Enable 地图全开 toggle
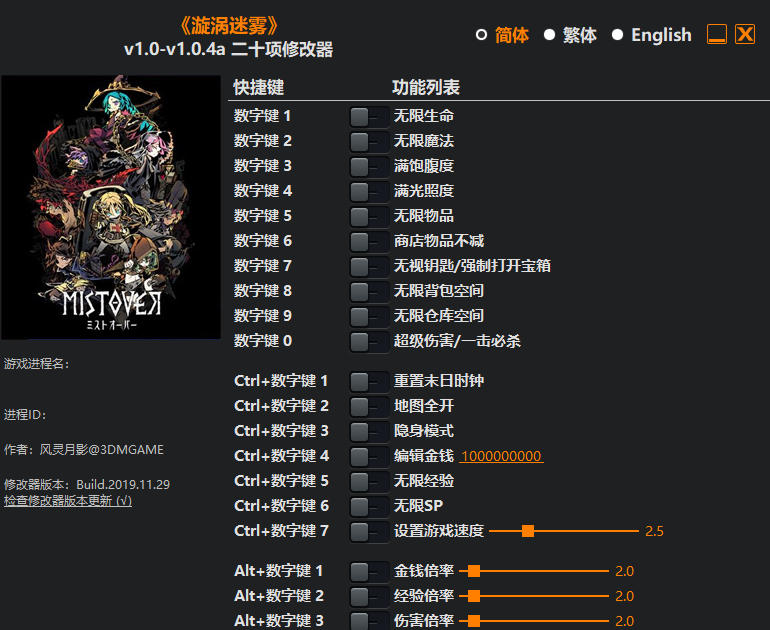The image size is (770, 630). pyautogui.click(x=369, y=407)
